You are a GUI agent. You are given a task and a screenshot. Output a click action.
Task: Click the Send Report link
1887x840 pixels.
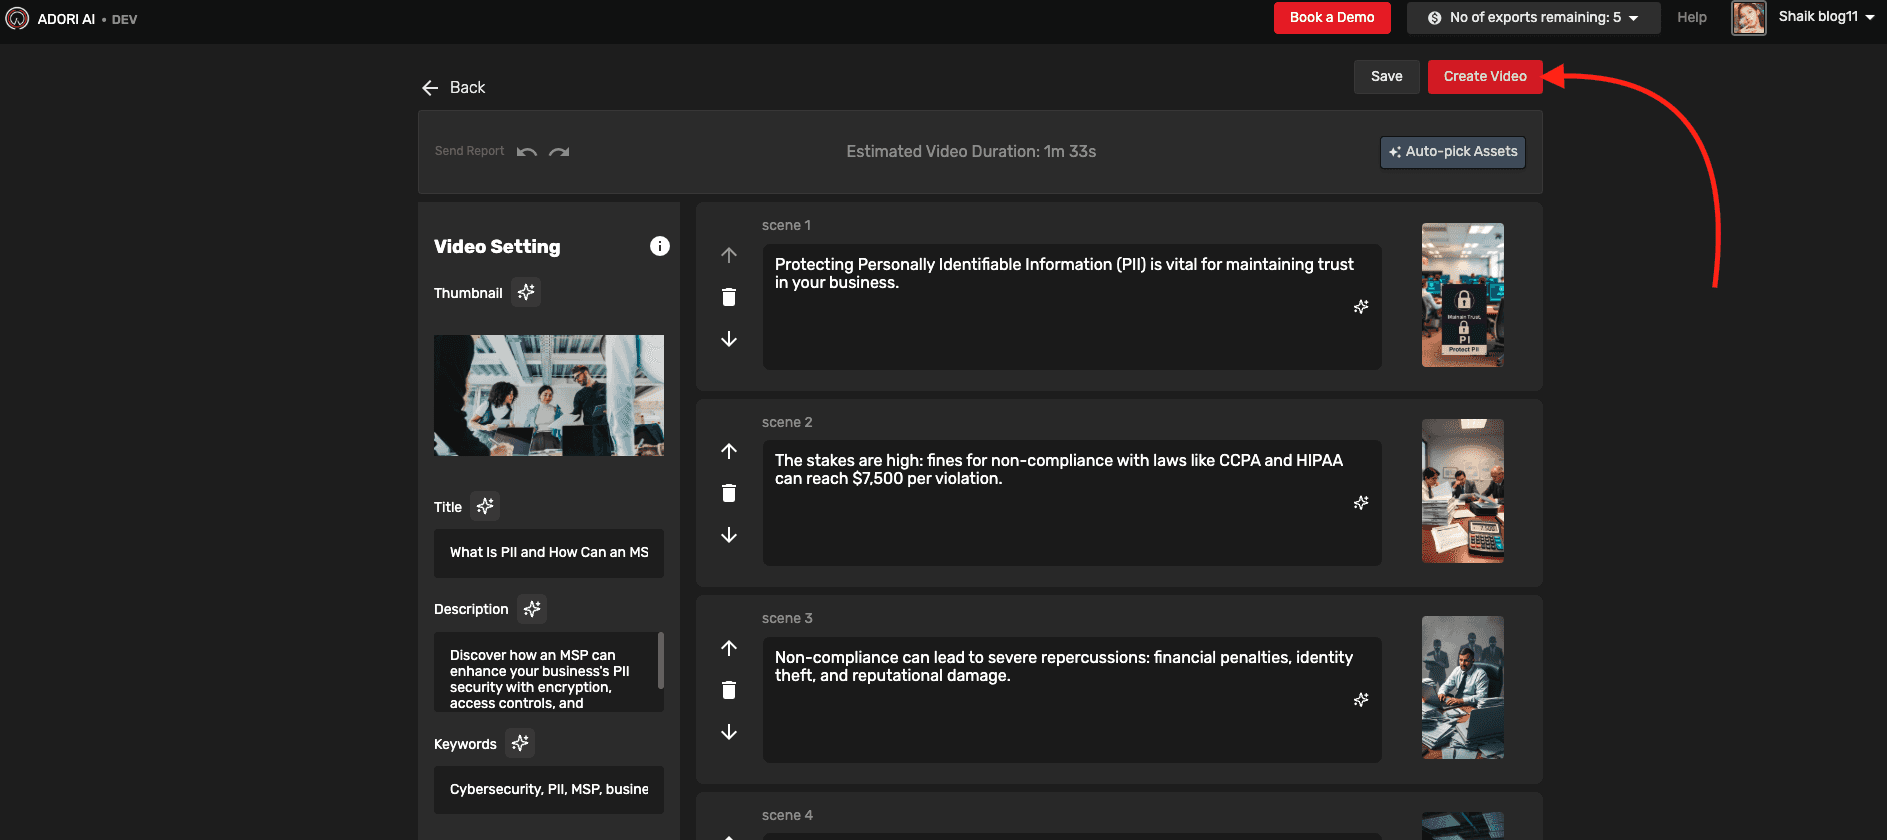coord(469,151)
